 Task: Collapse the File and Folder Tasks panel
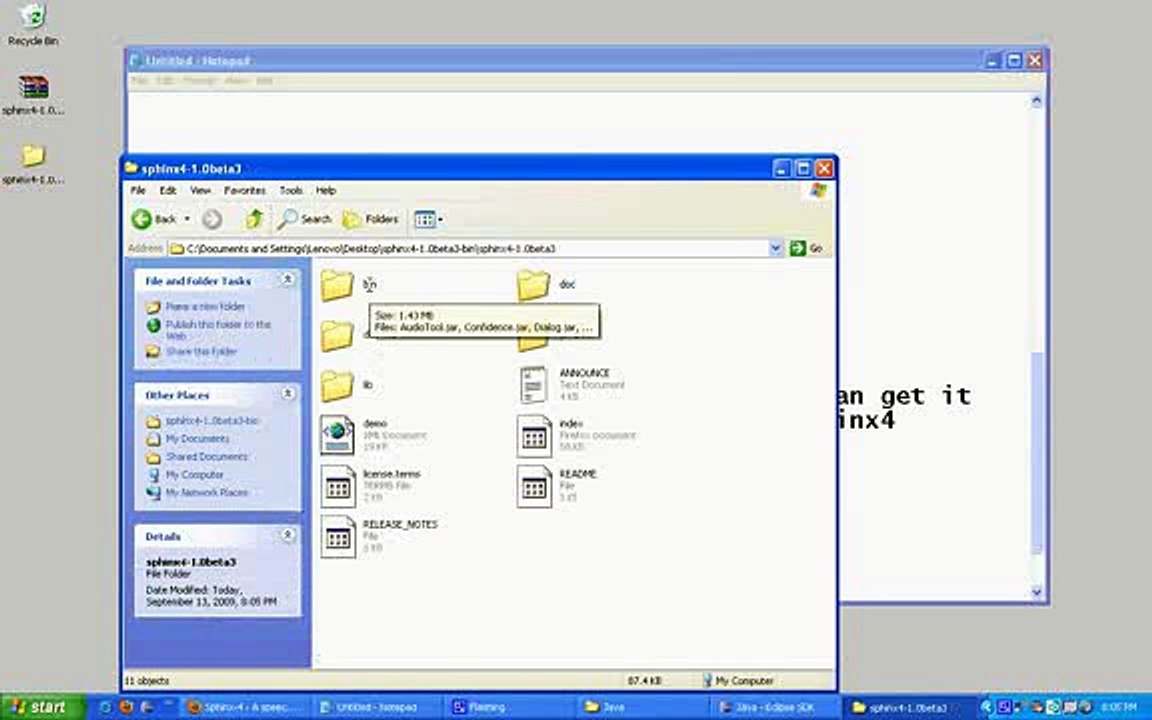click(288, 279)
